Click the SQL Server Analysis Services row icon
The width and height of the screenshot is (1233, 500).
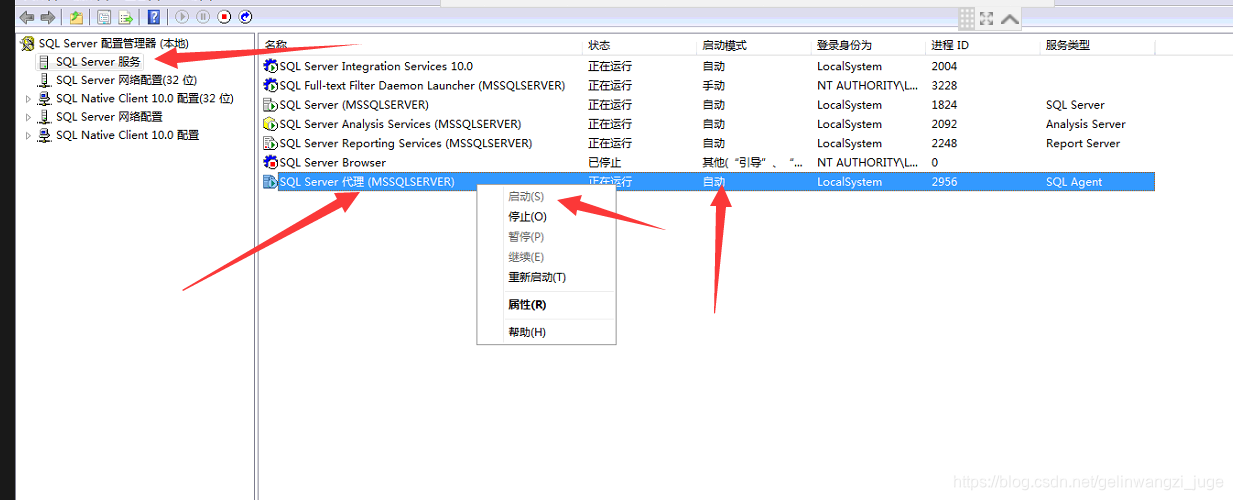[x=270, y=124]
